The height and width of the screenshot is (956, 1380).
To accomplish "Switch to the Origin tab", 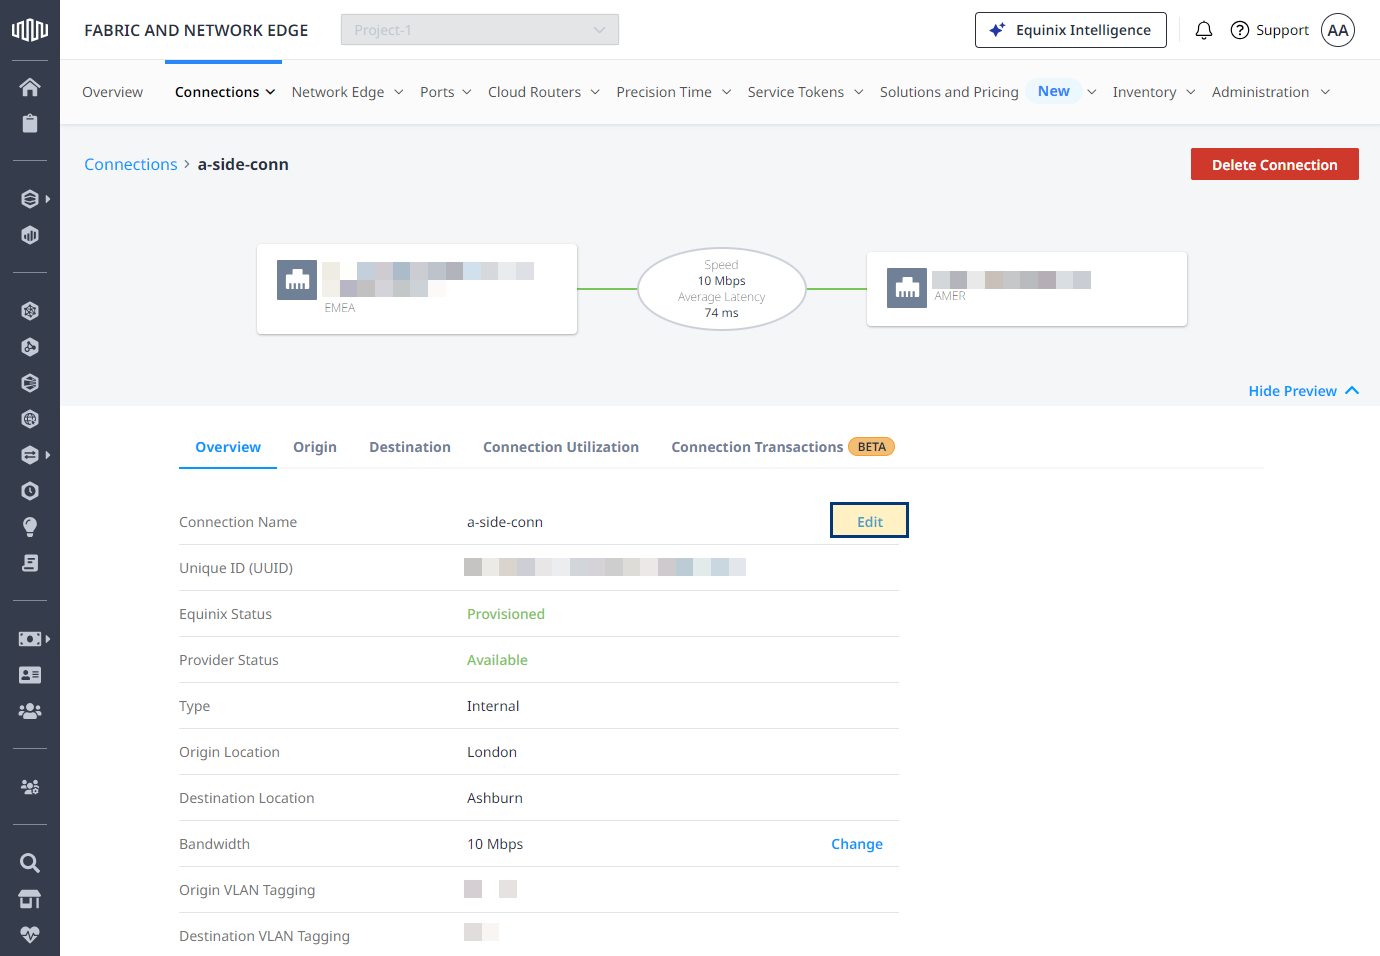I will coord(315,447).
